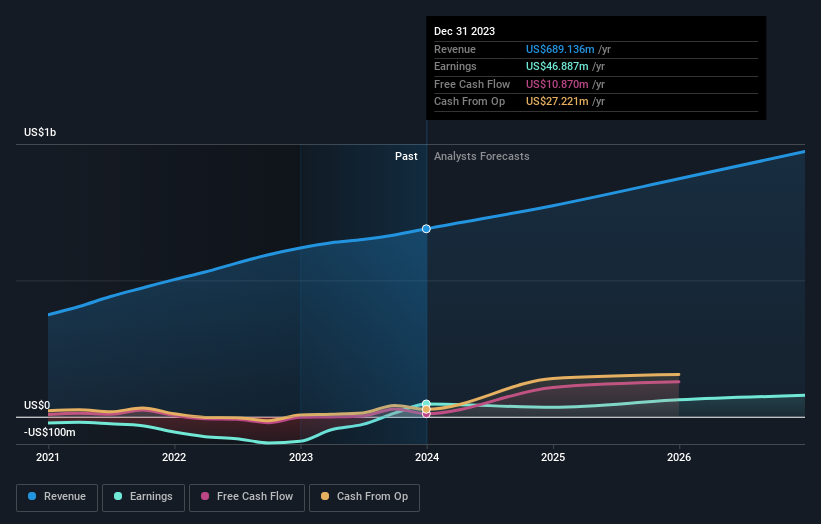Viewport: 821px width, 524px height.
Task: Click the Cash From Op label in tooltip
Action: click(x=470, y=102)
